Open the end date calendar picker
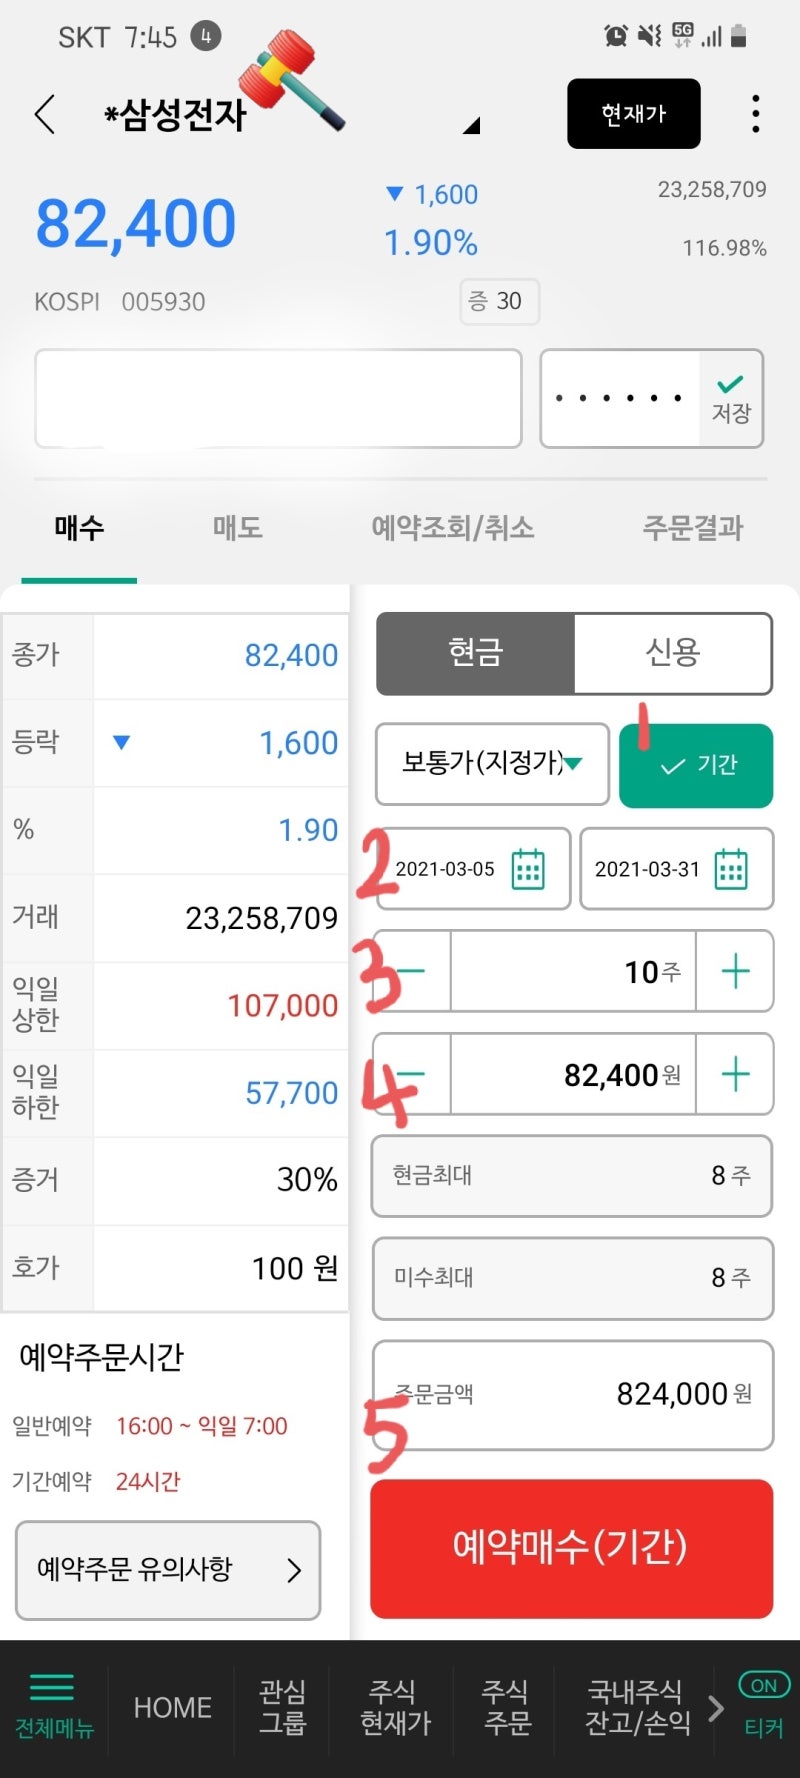This screenshot has height=1778, width=800. pyautogui.click(x=731, y=869)
